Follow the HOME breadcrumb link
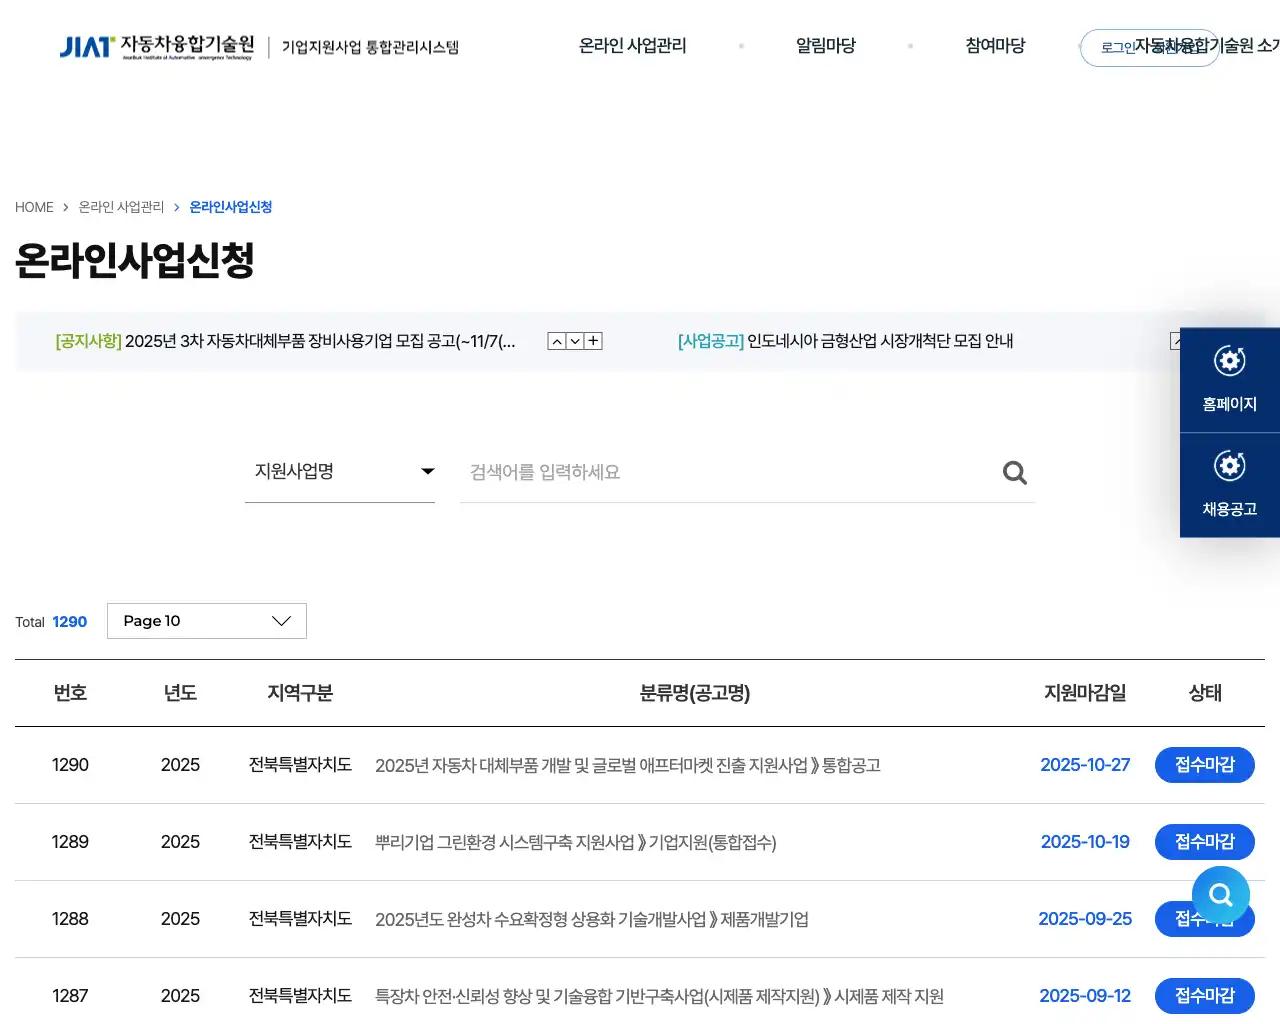The image size is (1280, 1024). (x=34, y=206)
